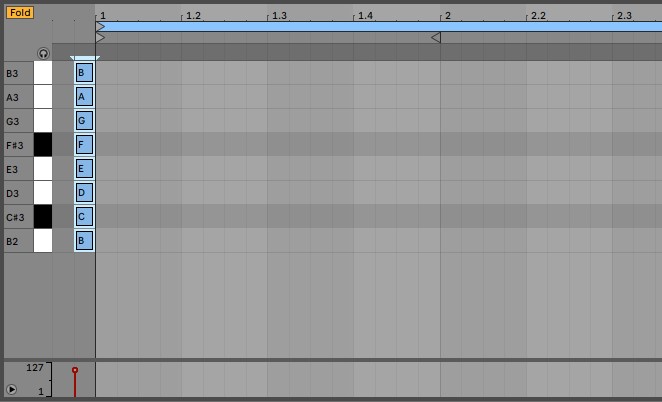
Task: Click the G3 piano key
Action: point(43,121)
